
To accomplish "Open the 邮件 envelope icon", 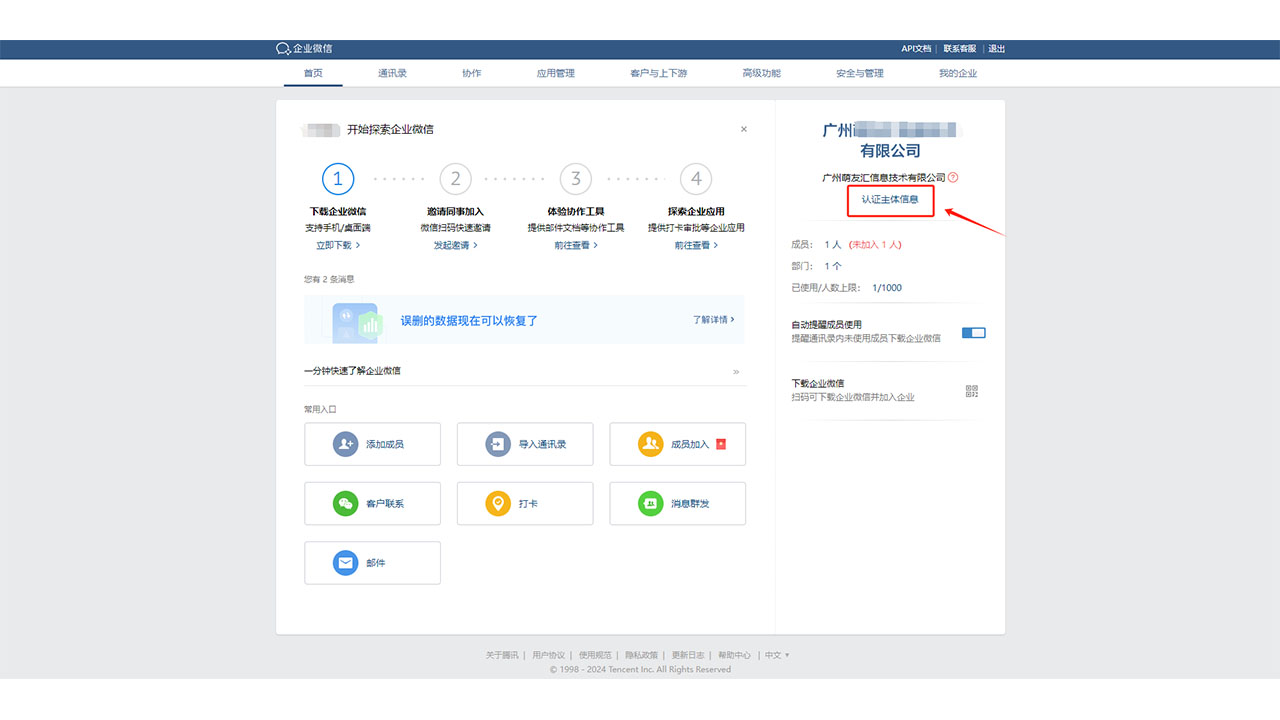I will tap(345, 563).
